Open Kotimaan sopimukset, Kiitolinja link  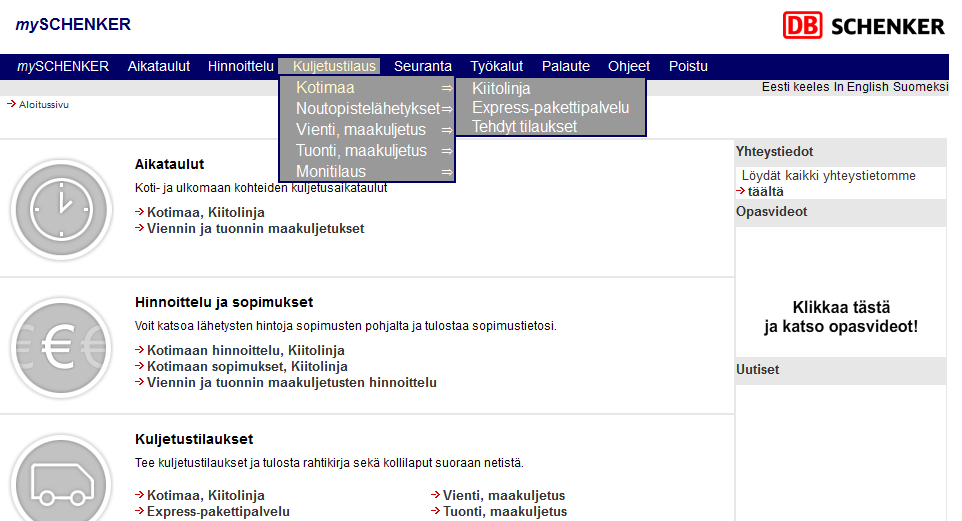coord(247,366)
